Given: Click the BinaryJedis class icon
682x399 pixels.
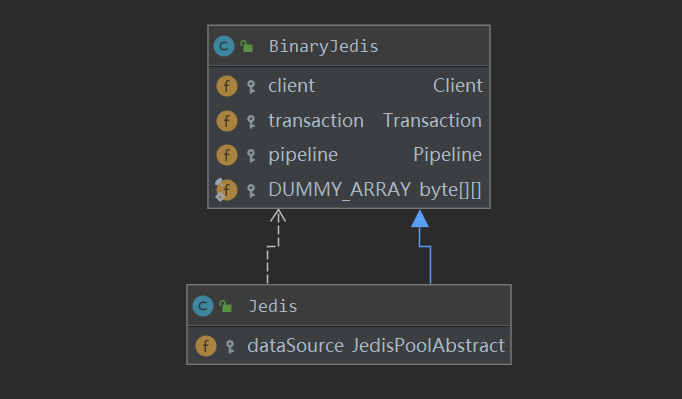Looking at the screenshot, I should pyautogui.click(x=224, y=46).
